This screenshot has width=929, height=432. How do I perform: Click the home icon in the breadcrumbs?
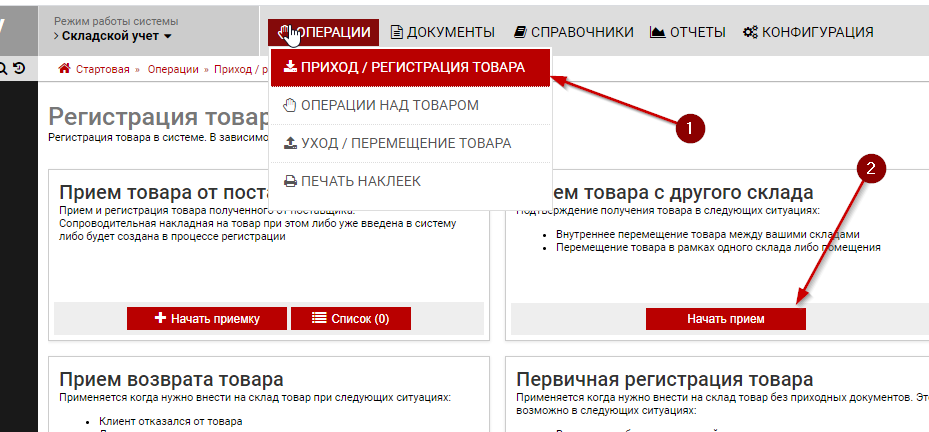click(65, 69)
